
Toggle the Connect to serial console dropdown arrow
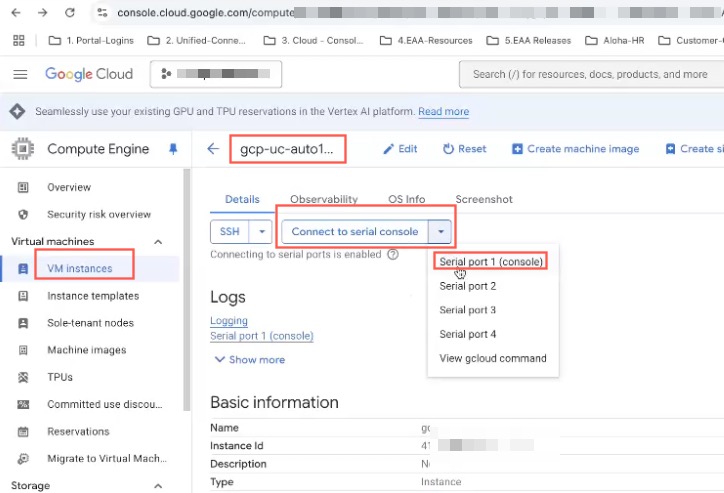pos(440,231)
